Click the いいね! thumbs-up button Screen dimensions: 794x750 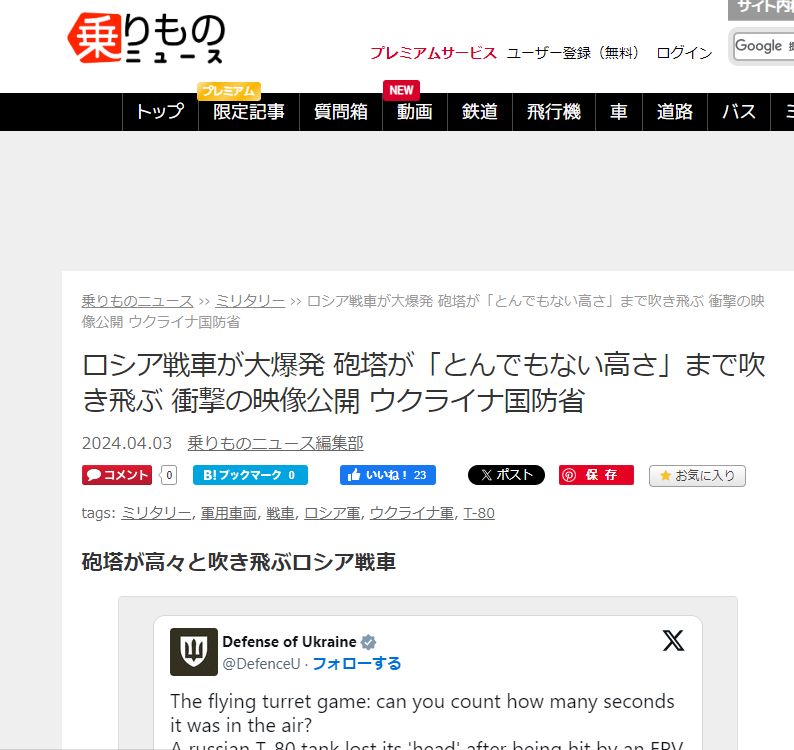pos(388,475)
